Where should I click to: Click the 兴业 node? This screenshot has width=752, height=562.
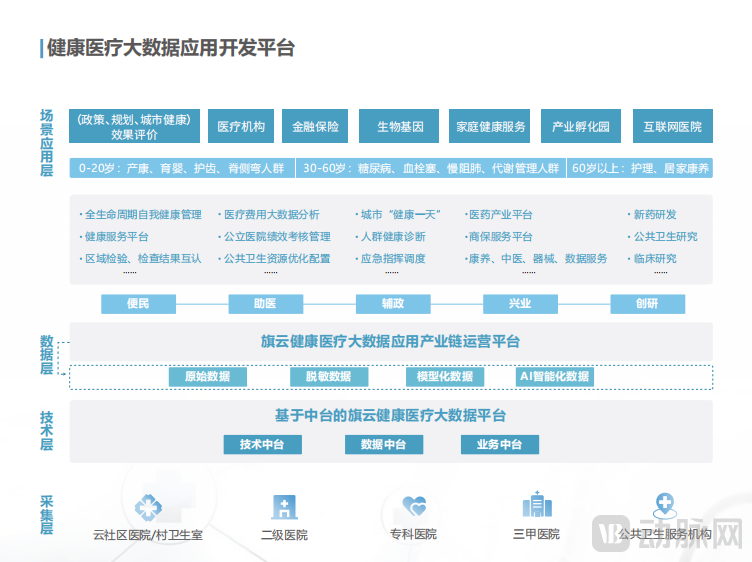520,304
